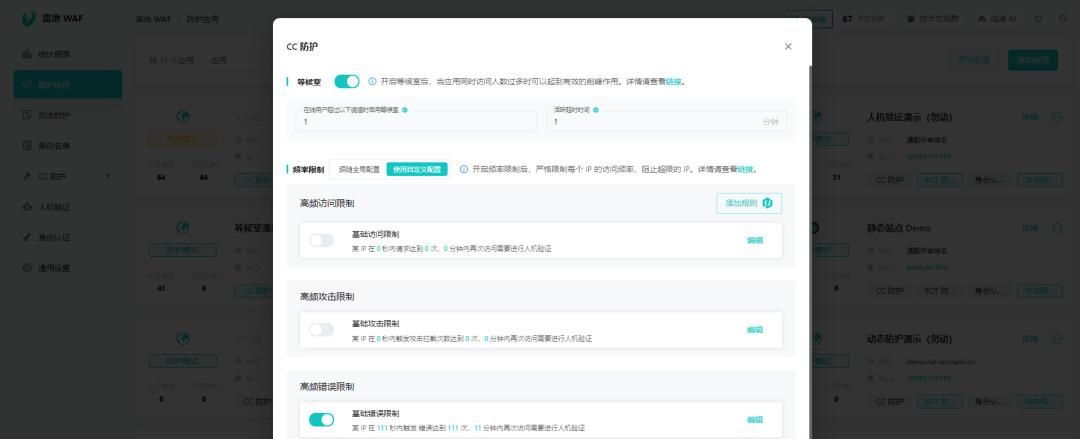Click the 高频错误限制 heading
Screen dimensions: 1080x439
tap(326, 387)
